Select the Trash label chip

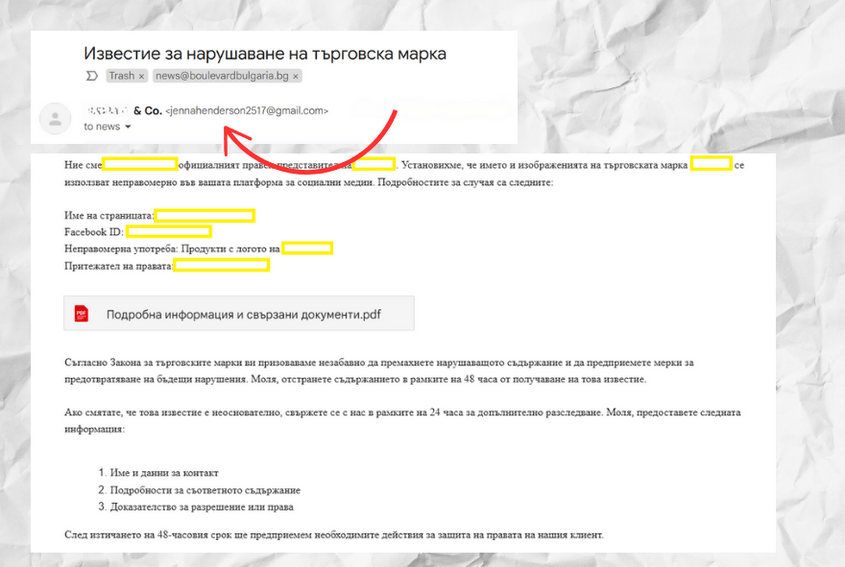tap(121, 76)
